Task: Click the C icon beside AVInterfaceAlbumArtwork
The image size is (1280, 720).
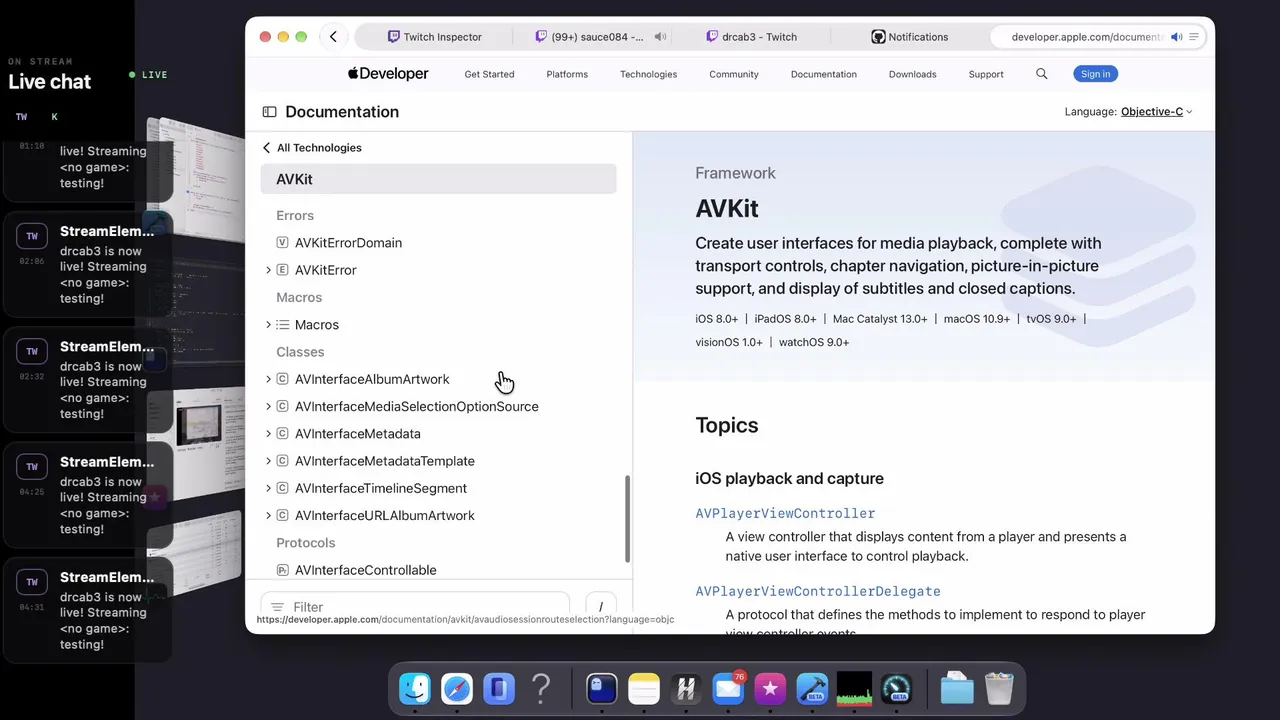Action: (x=282, y=379)
